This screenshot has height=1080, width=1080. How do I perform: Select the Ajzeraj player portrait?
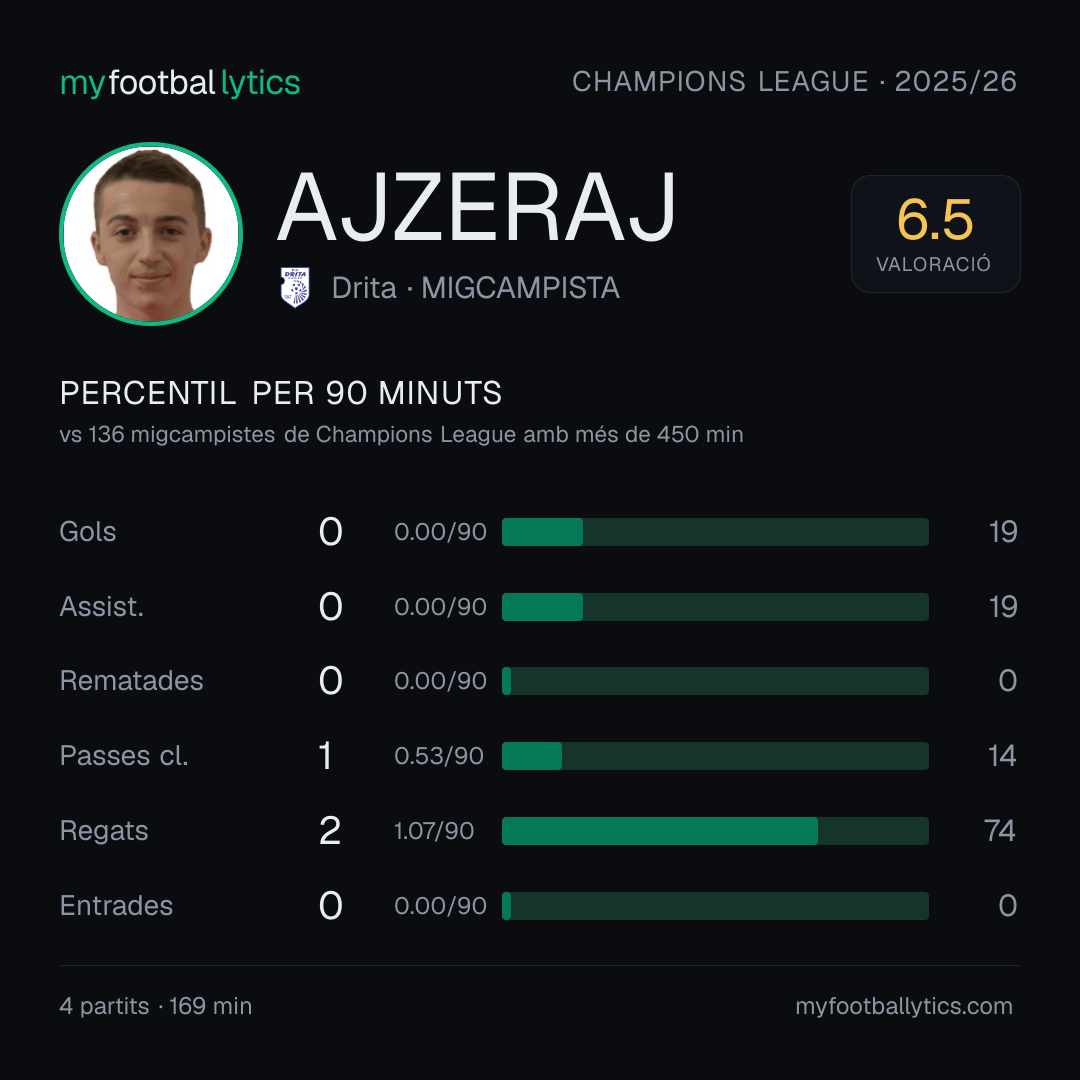point(151,233)
